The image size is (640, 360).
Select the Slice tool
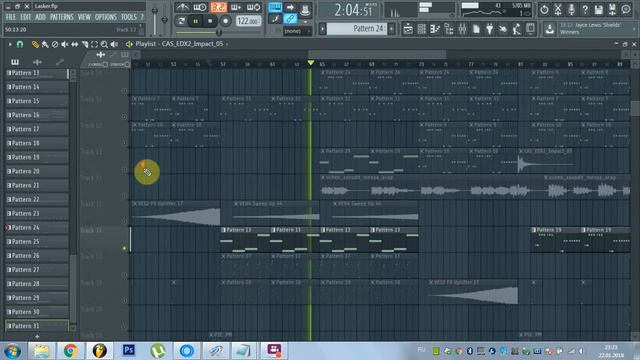84,44
